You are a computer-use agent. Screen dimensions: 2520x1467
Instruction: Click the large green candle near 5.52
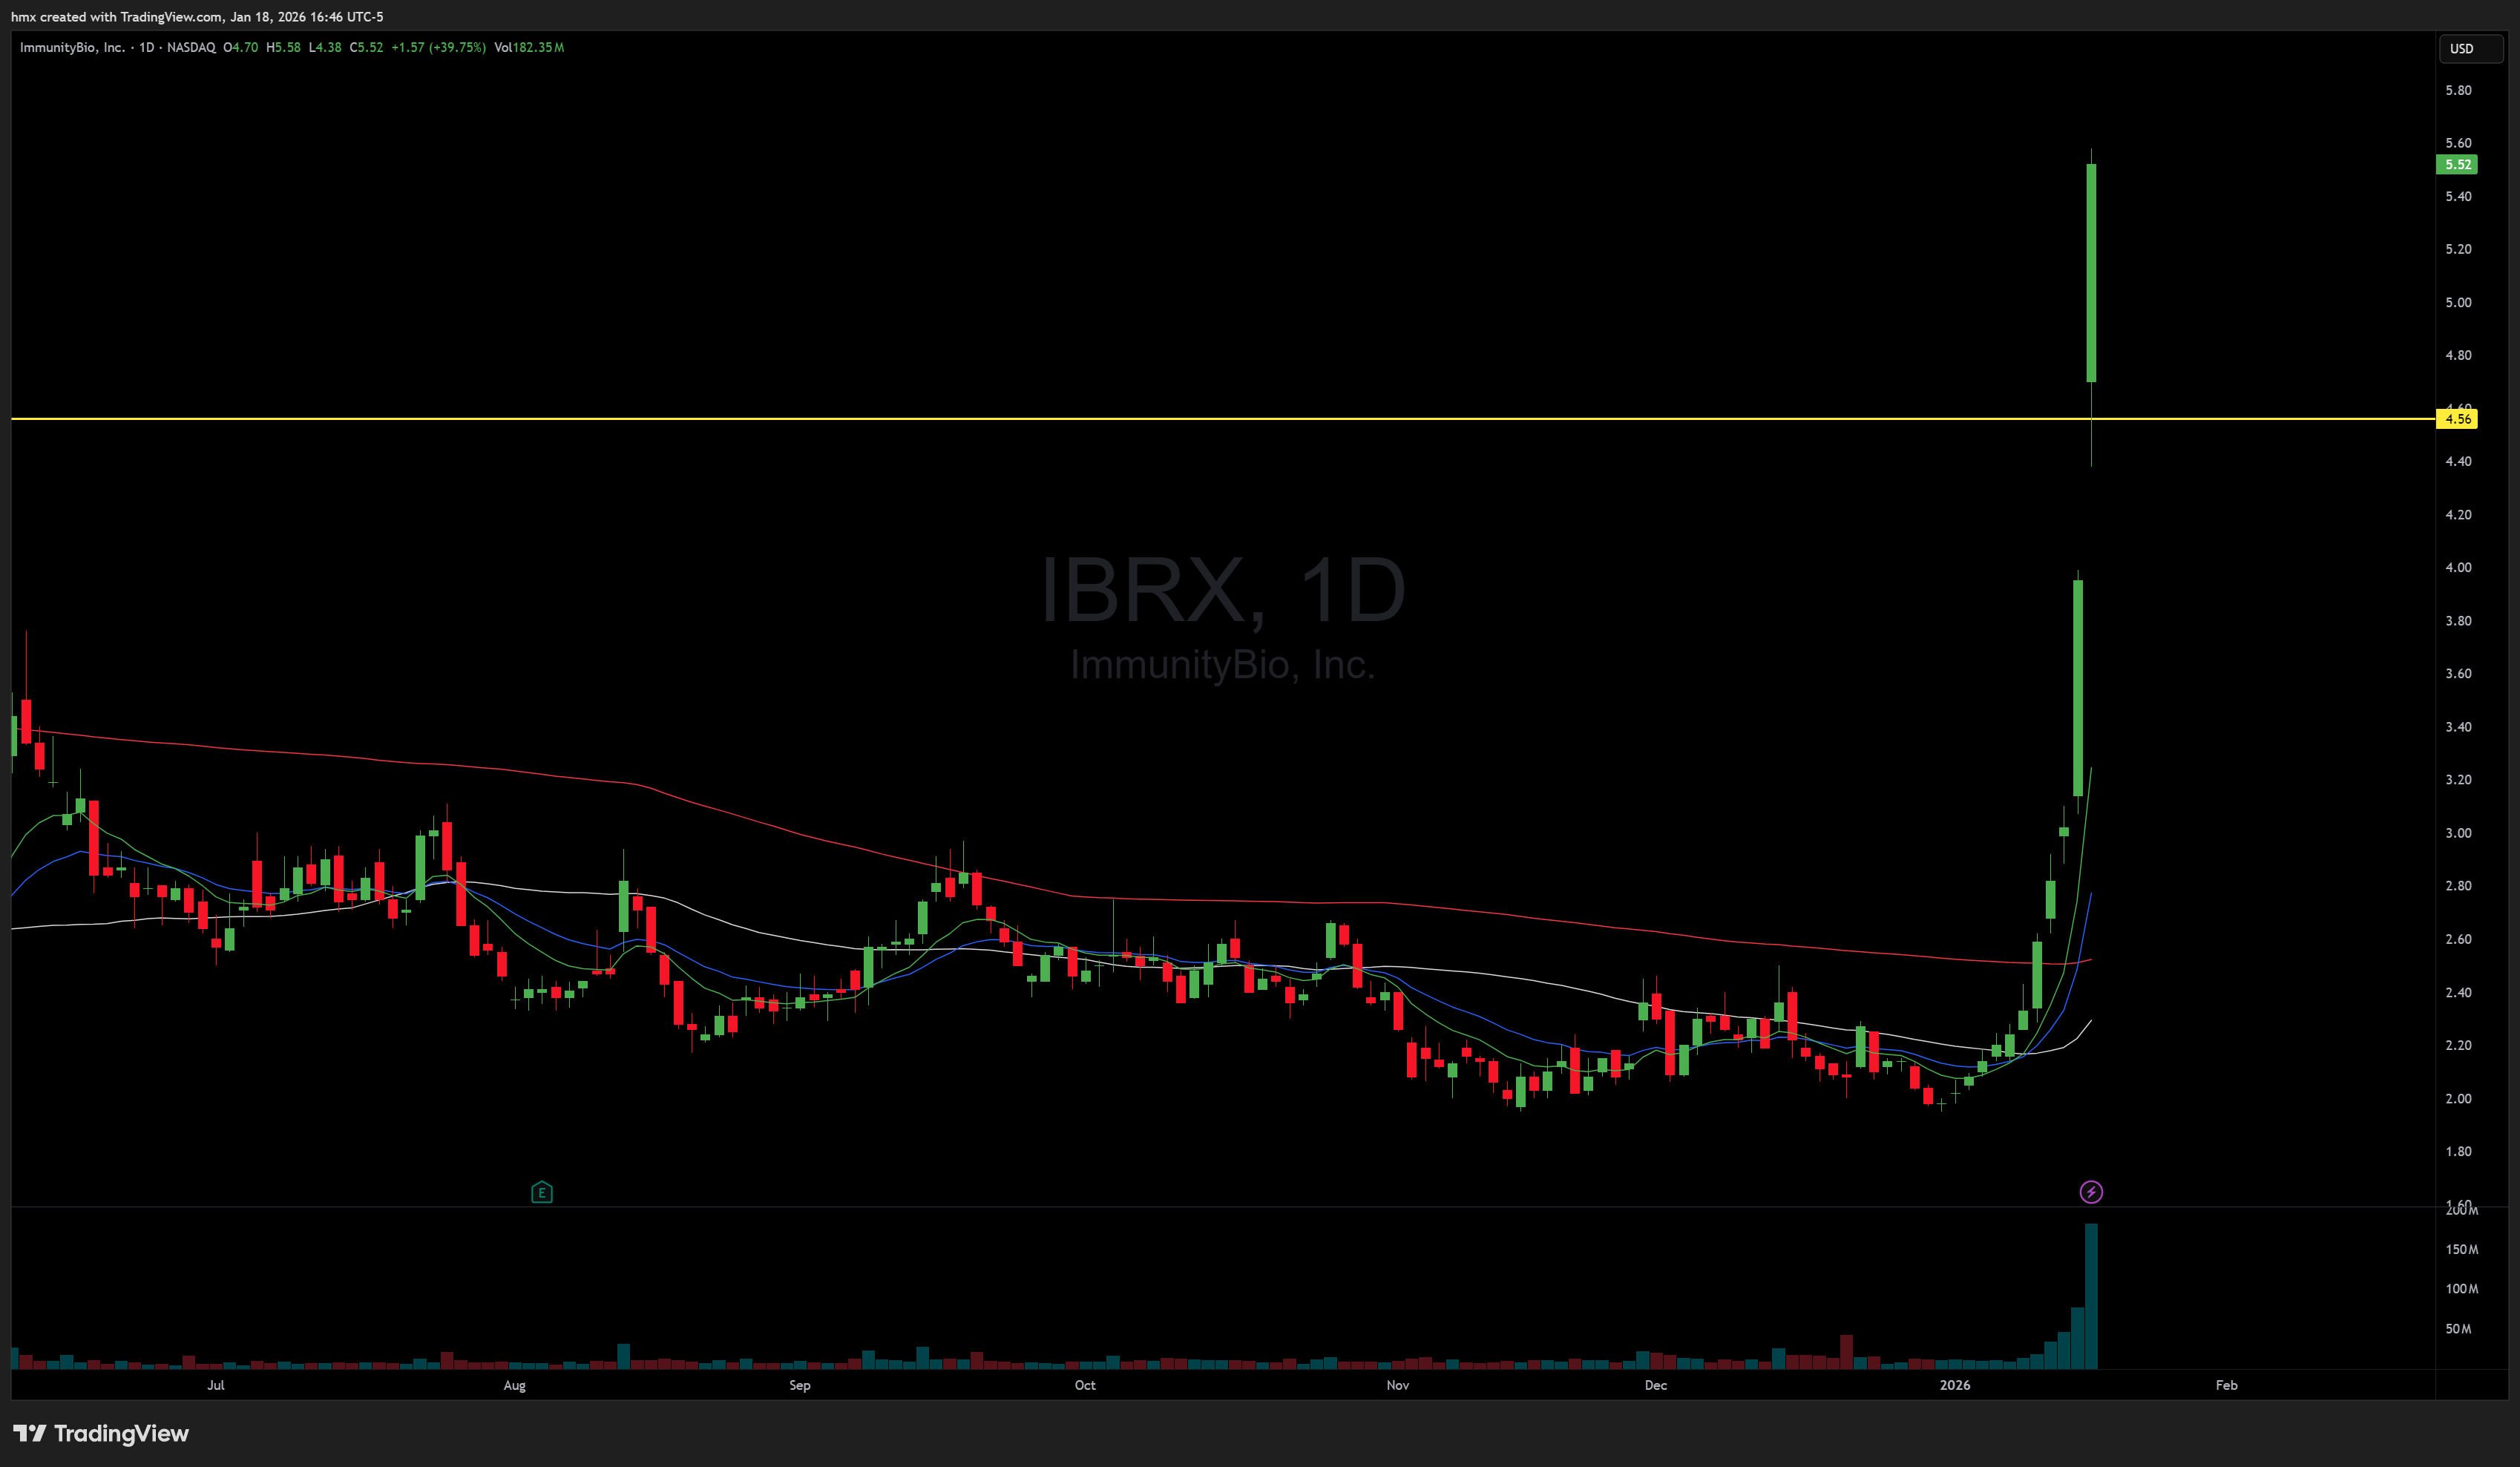[x=2091, y=272]
